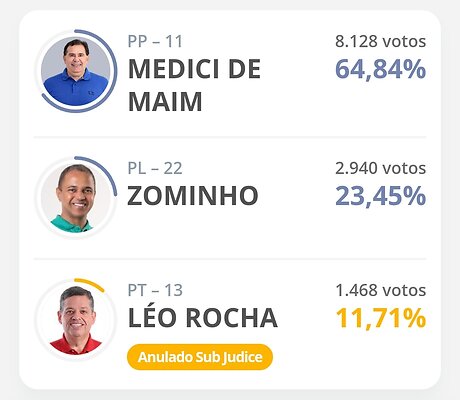Open the Léo Rocha candidate photo

[76, 320]
